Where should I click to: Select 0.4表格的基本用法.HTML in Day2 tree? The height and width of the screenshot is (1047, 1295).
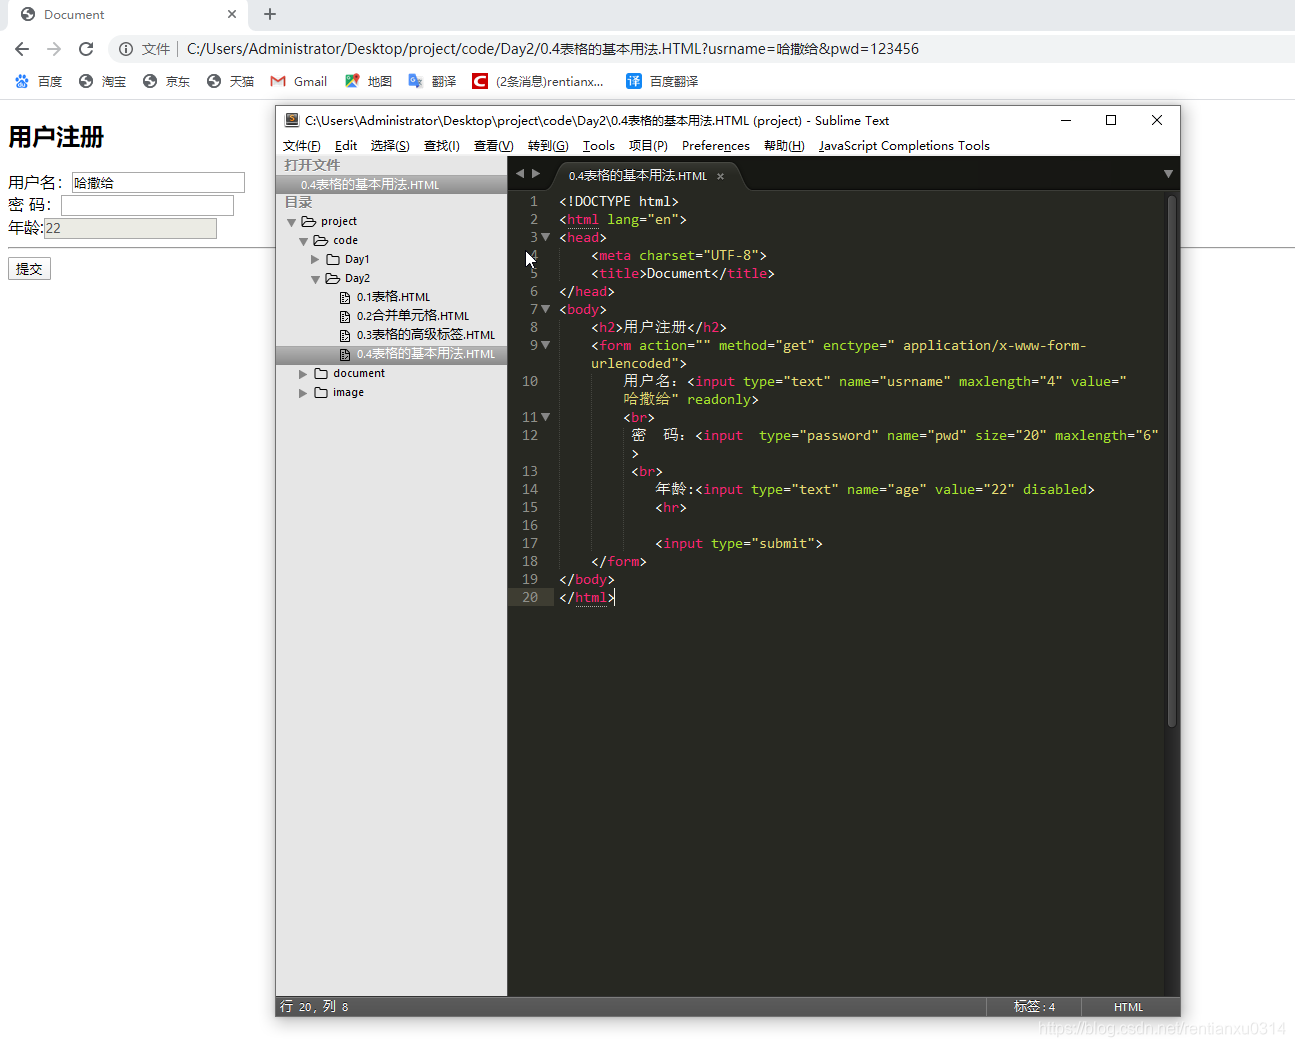click(391, 354)
